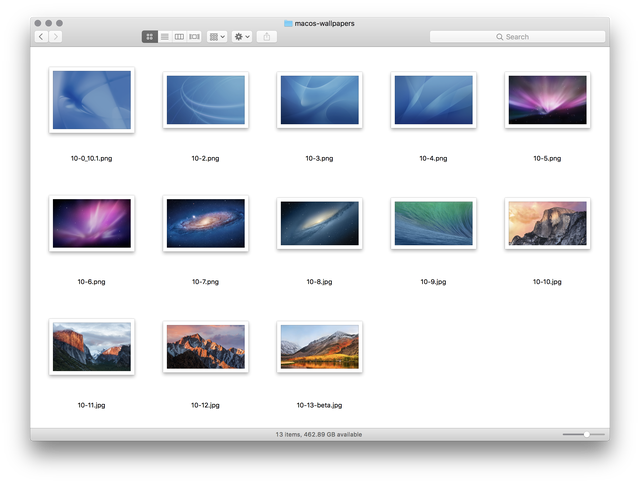Switch to column view mode

click(x=179, y=37)
